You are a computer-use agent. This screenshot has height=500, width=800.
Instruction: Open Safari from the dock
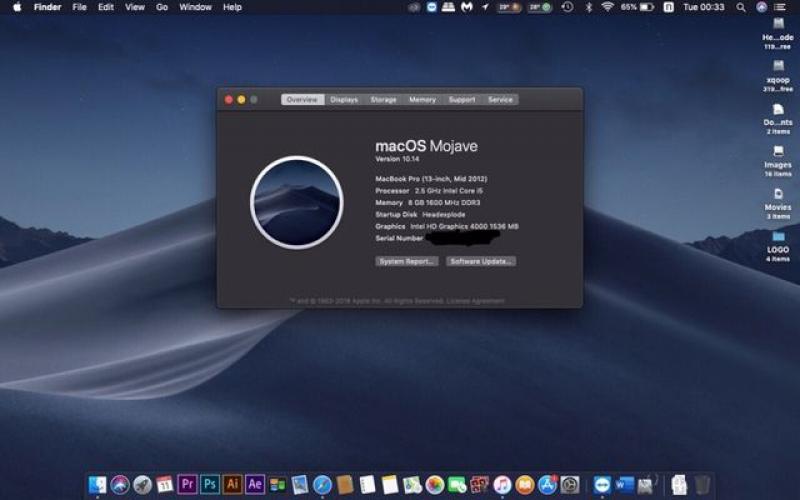coord(322,485)
